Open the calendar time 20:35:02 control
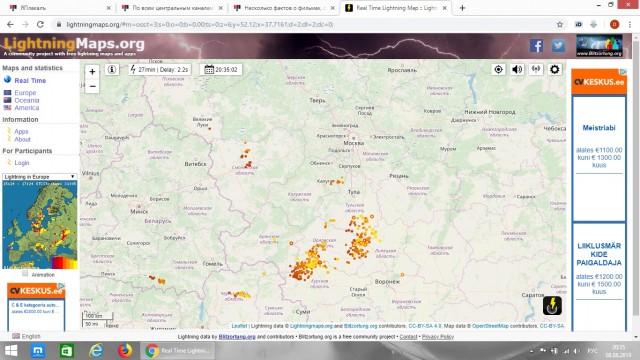This screenshot has height=360, width=640. (x=221, y=69)
